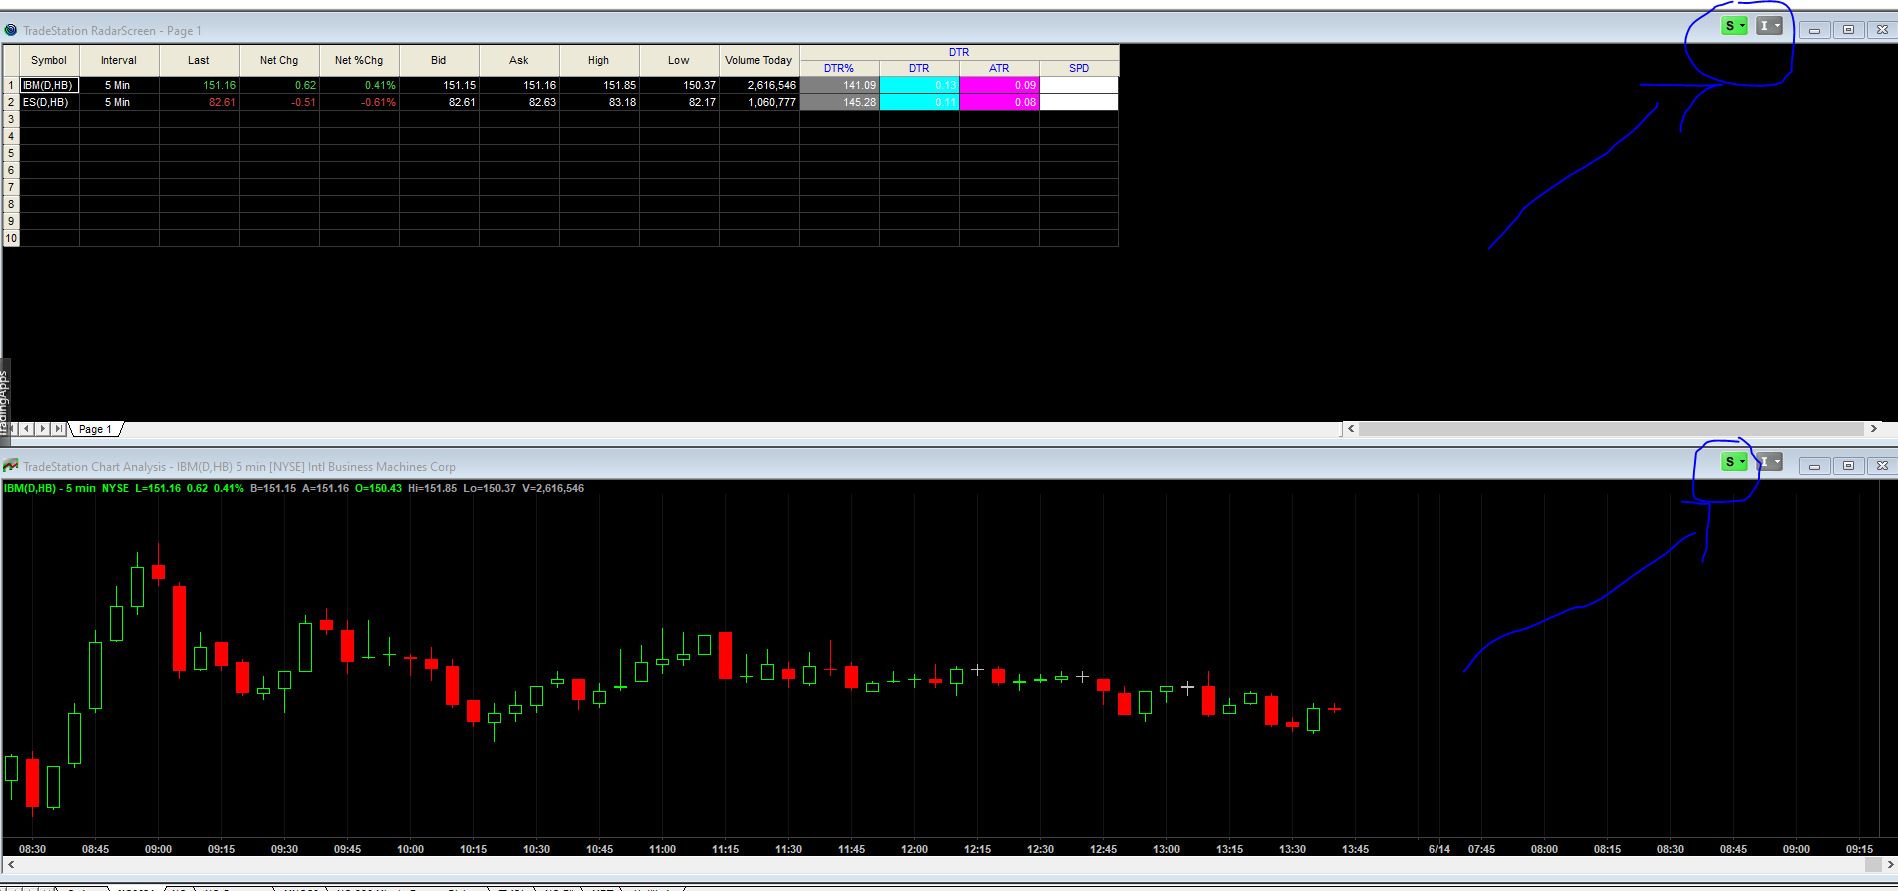
Task: Select row 10 header in RadarScreen
Action: 11,238
